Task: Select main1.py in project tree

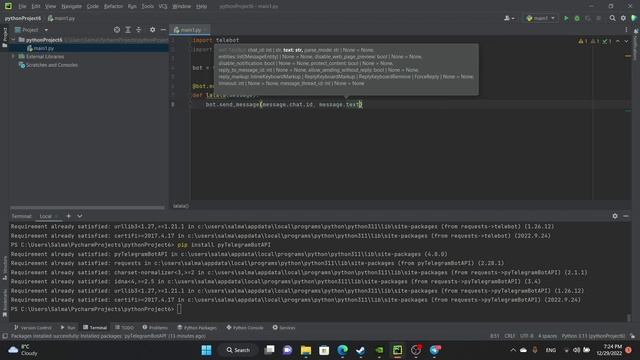Action: point(40,48)
